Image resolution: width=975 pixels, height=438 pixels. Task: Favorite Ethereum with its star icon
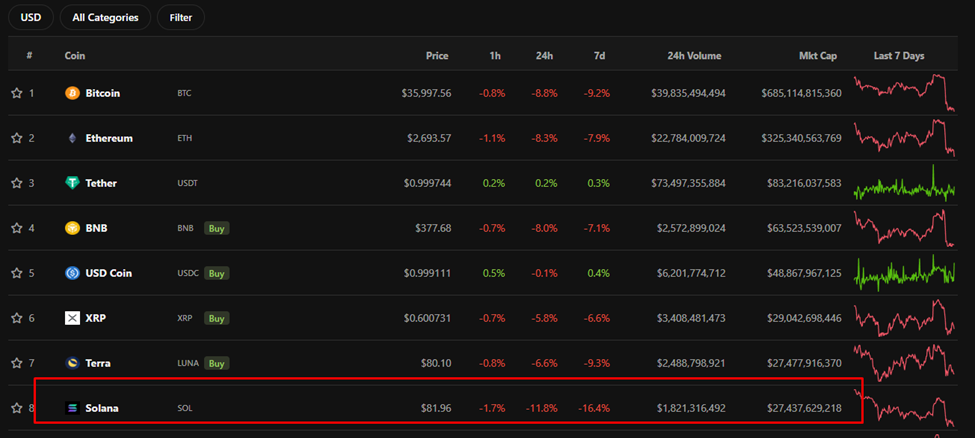[17, 138]
